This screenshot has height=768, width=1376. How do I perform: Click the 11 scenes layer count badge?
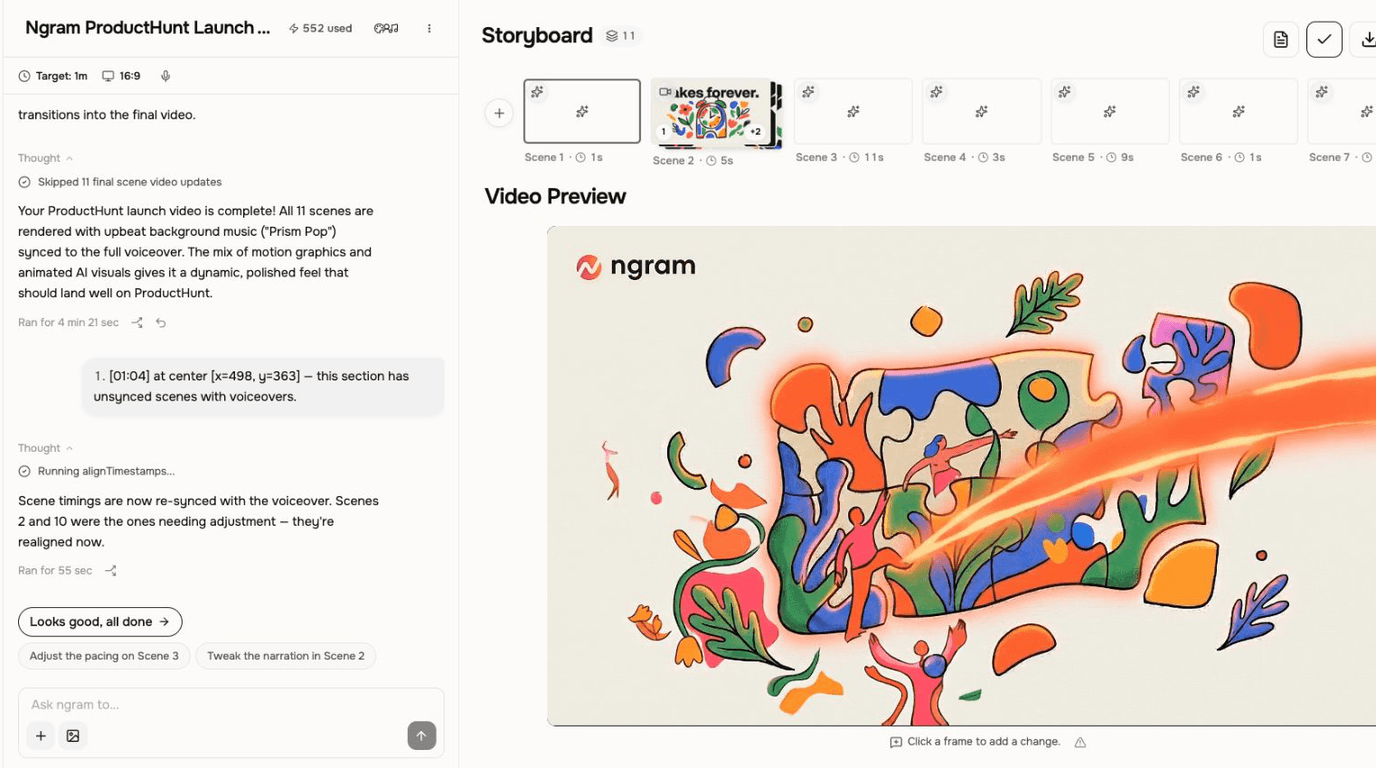coord(621,36)
